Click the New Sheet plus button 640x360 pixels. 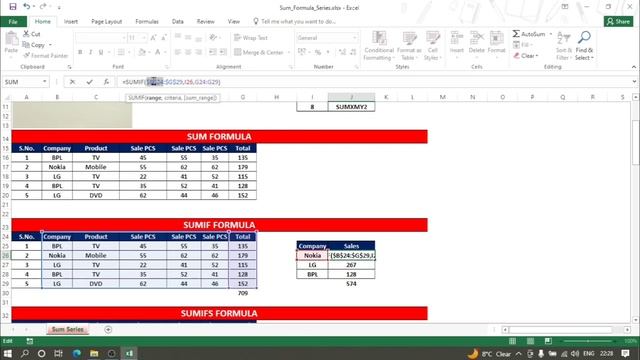(x=108, y=329)
